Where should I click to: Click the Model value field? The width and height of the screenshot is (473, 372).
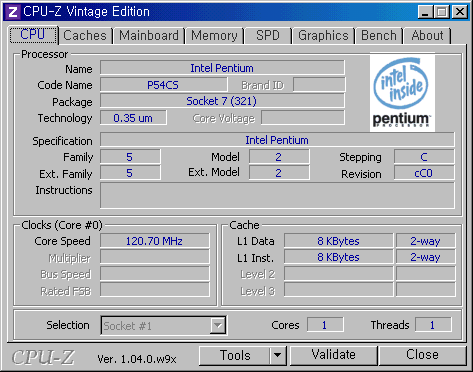coord(279,157)
